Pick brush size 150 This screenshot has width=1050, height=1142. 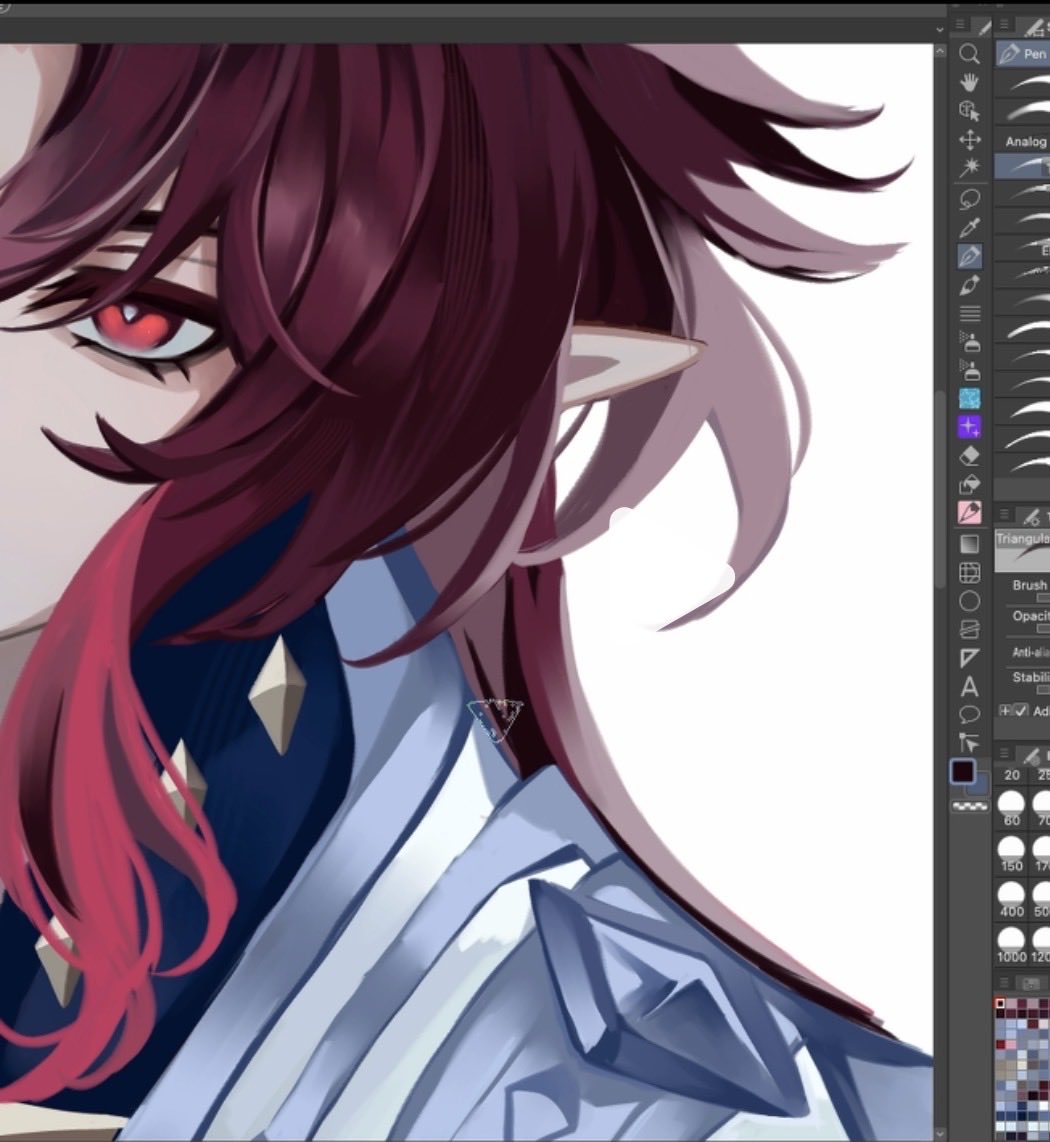(1011, 854)
